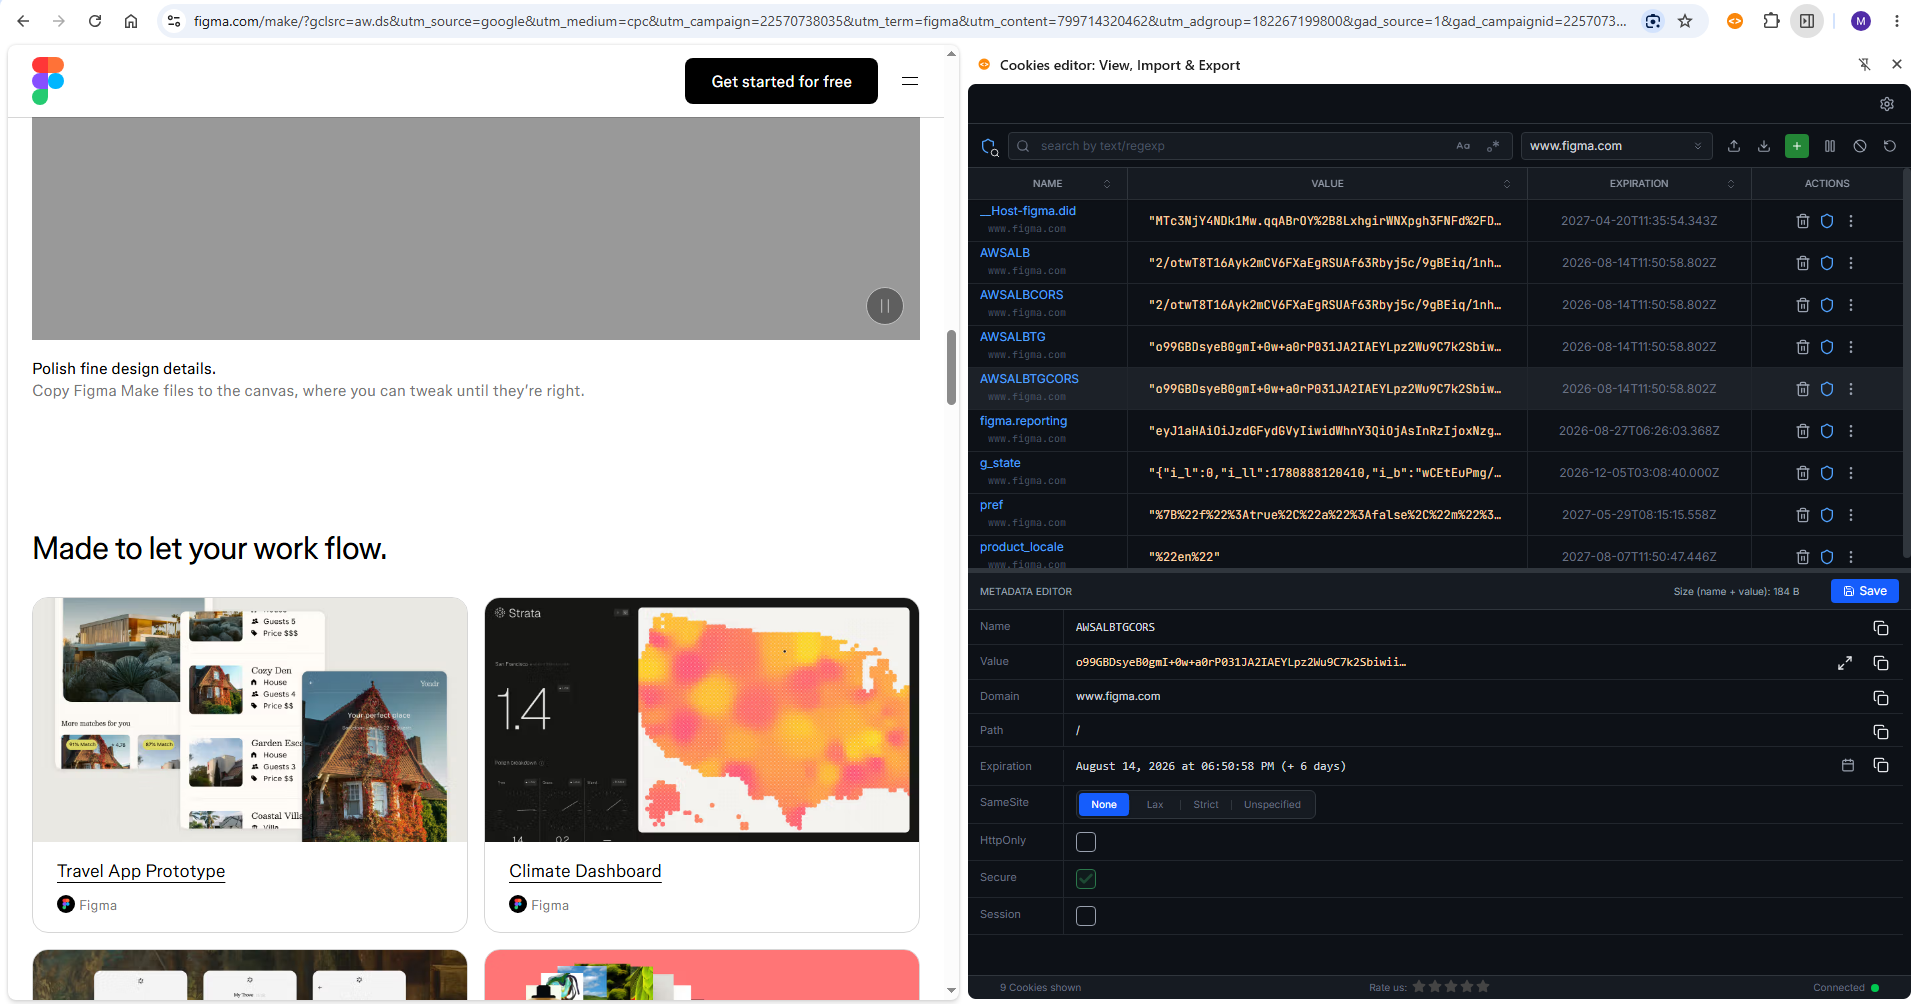Screen dimensions: 1916x1004
Task: Delete the g_state cookie
Action: tap(1802, 473)
